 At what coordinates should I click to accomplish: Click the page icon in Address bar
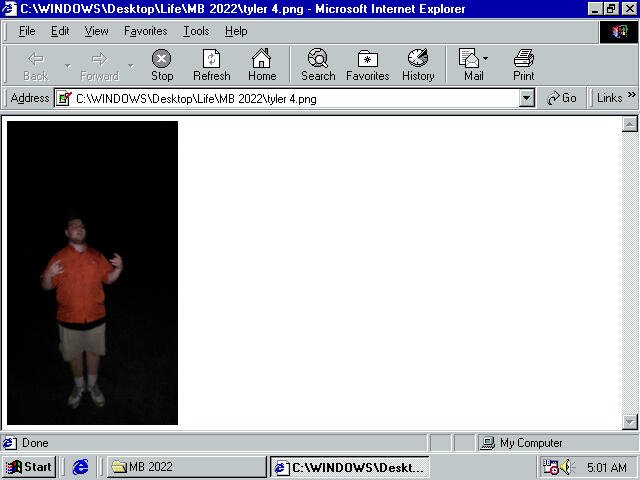(x=64, y=98)
